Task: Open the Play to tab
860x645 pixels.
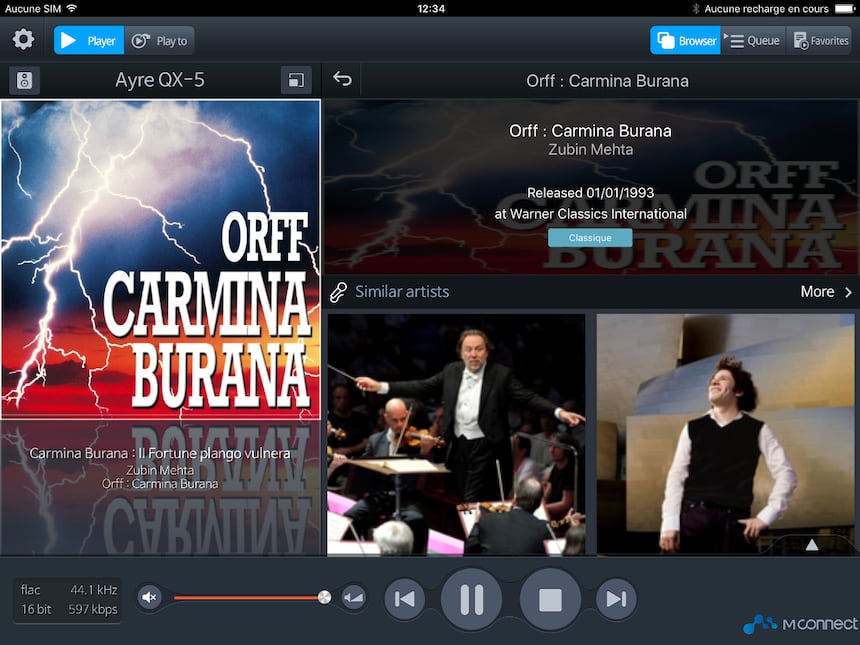Action: point(159,41)
